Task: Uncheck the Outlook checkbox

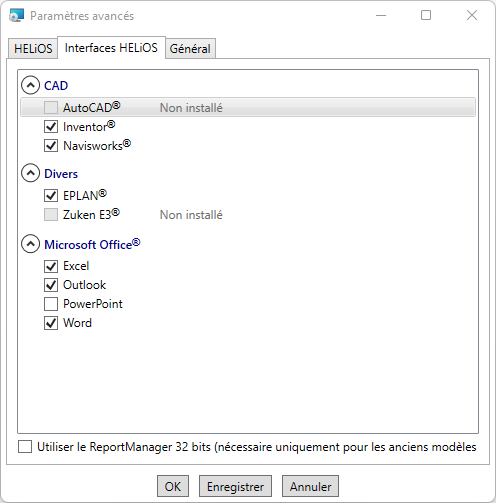Action: [x=51, y=285]
